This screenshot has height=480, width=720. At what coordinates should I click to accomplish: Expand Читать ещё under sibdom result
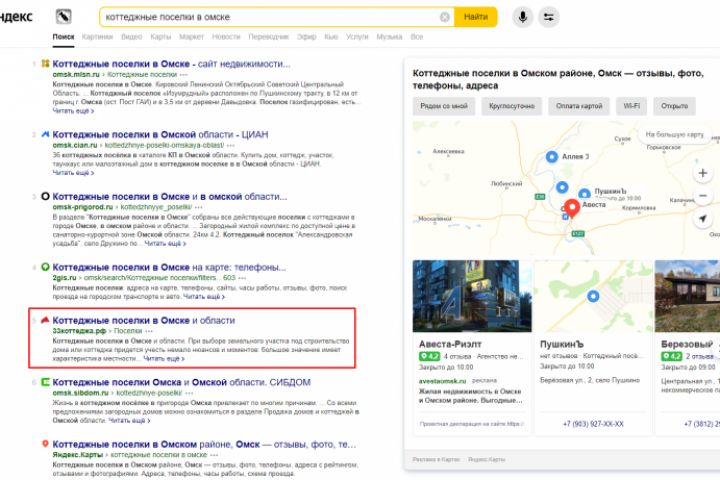point(129,420)
